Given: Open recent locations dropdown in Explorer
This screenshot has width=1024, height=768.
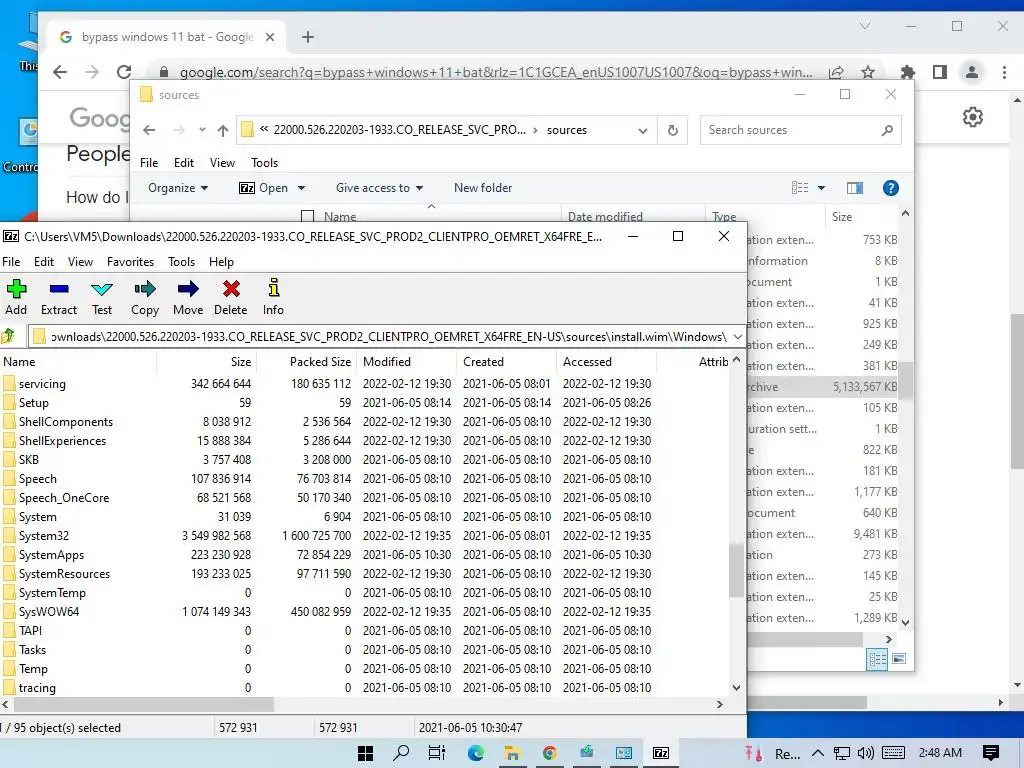Looking at the screenshot, I should (x=202, y=130).
